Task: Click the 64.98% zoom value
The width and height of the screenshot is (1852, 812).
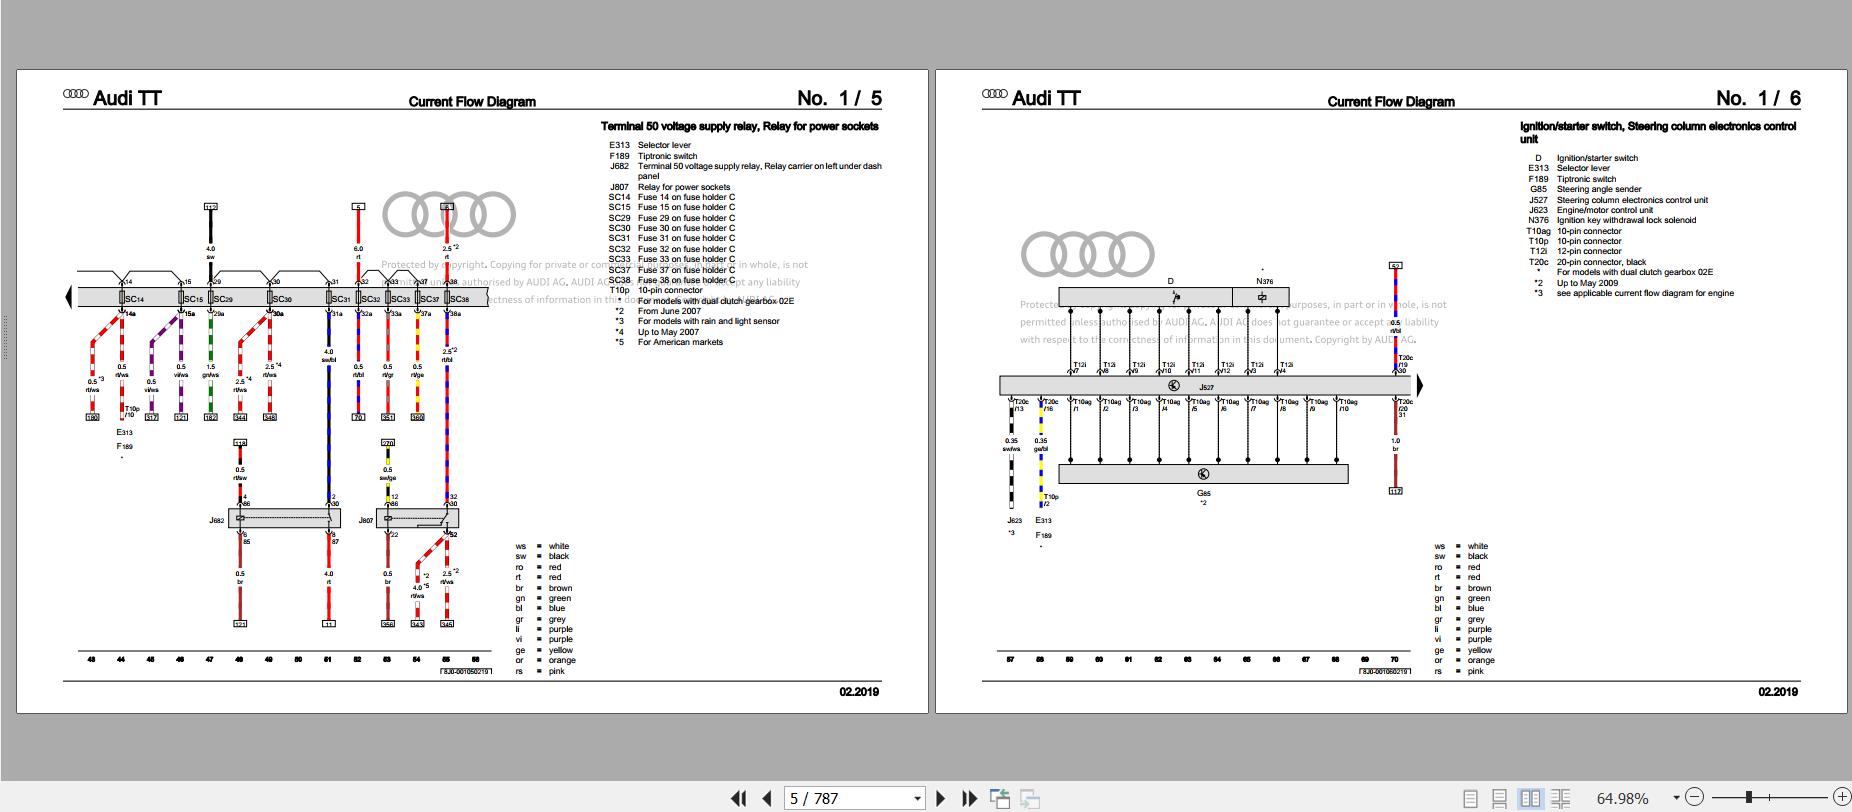Action: [x=1622, y=798]
